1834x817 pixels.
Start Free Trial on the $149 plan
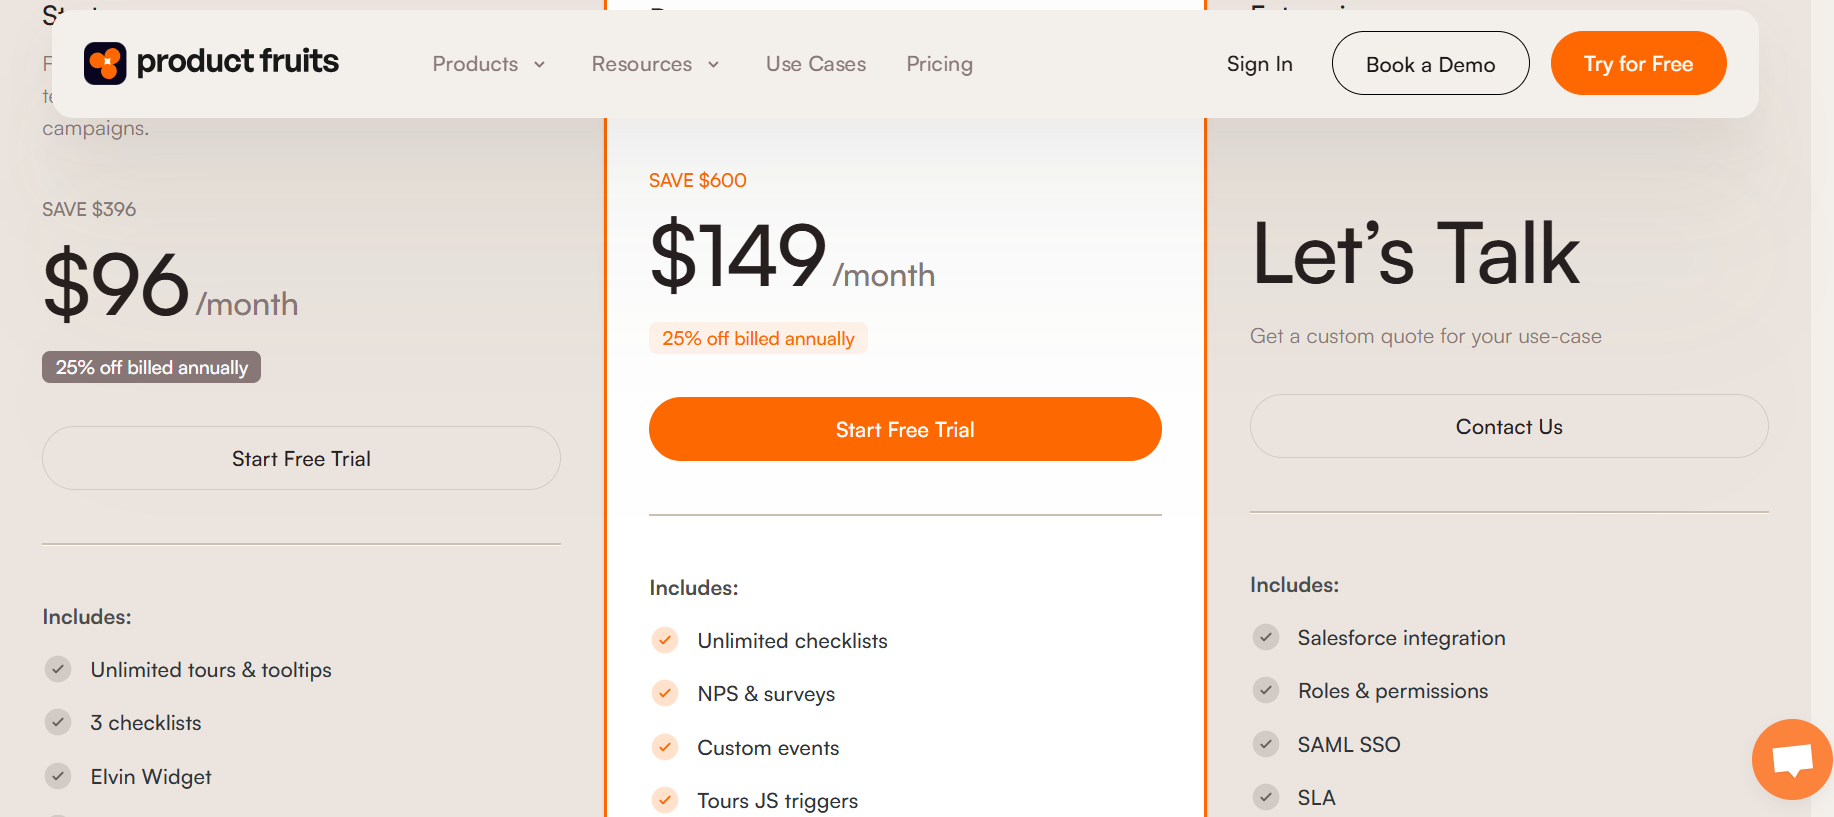[x=904, y=429]
